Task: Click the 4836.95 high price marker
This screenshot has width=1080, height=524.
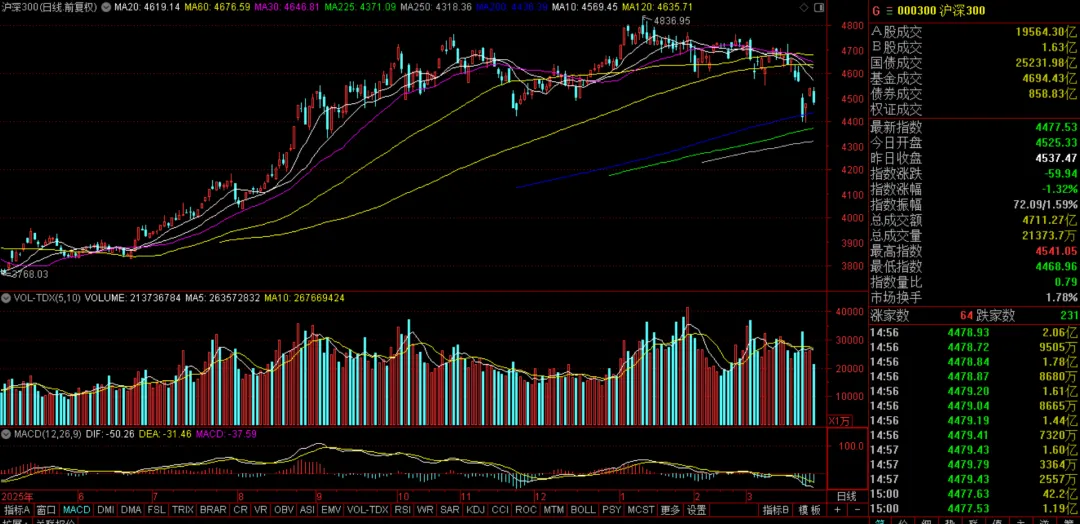Action: pos(673,21)
